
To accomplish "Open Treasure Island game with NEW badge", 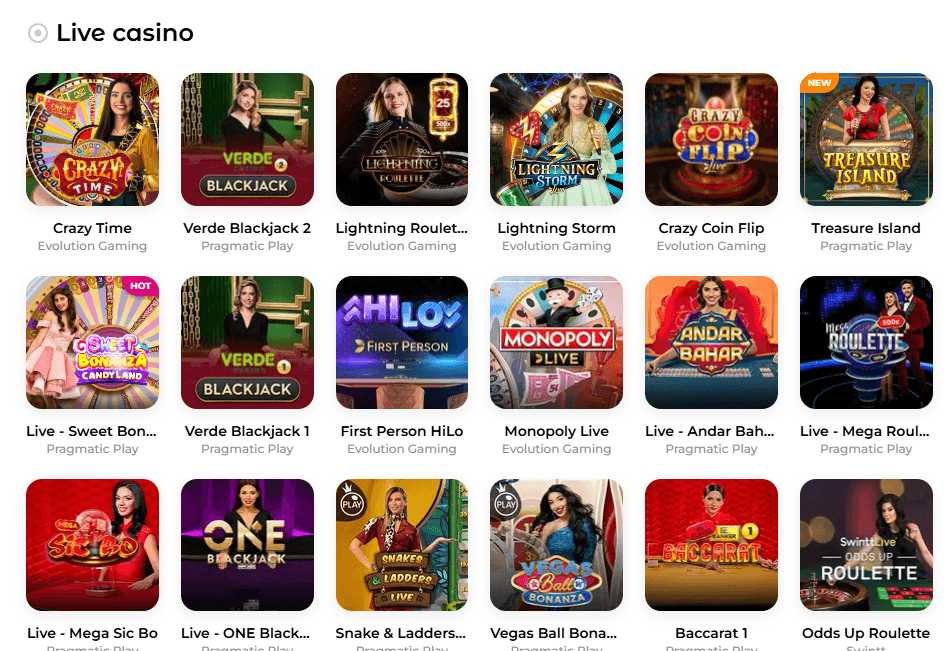I will [x=866, y=139].
